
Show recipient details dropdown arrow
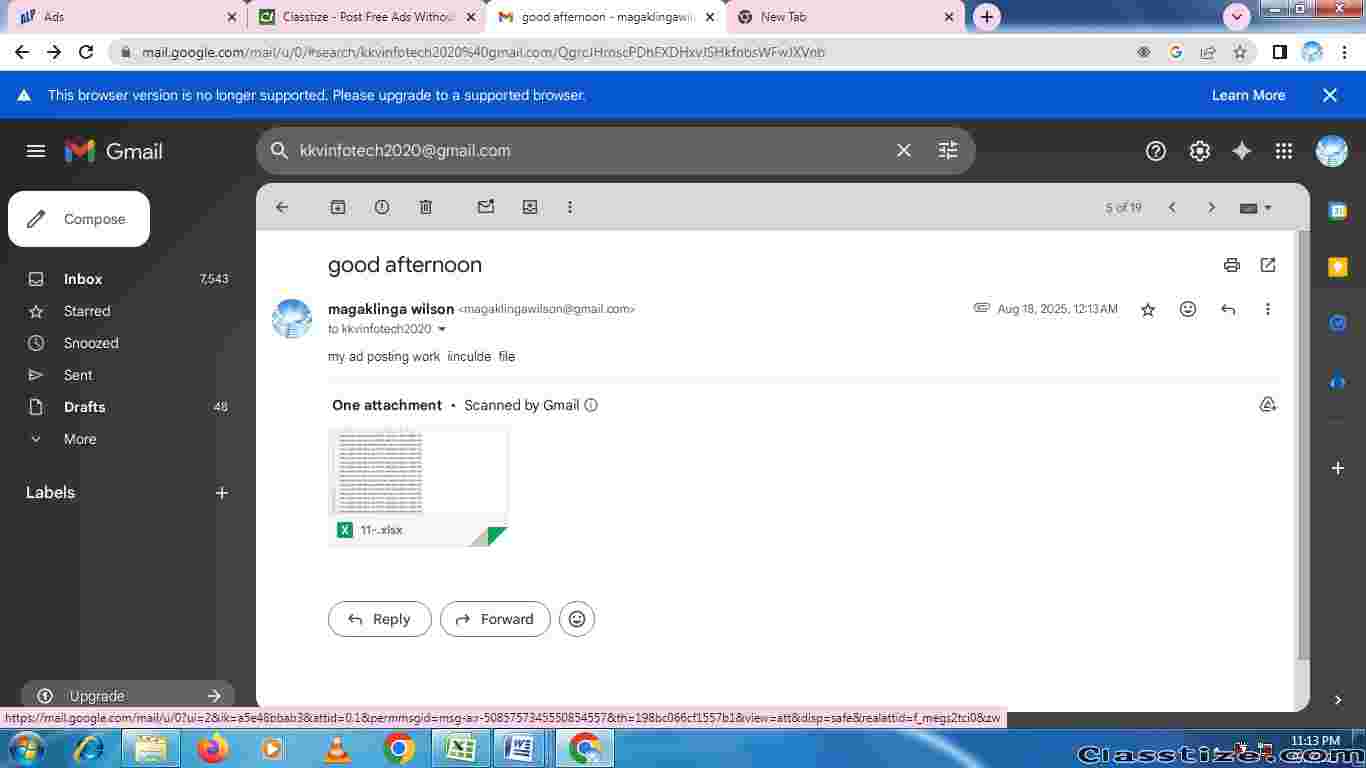442,329
